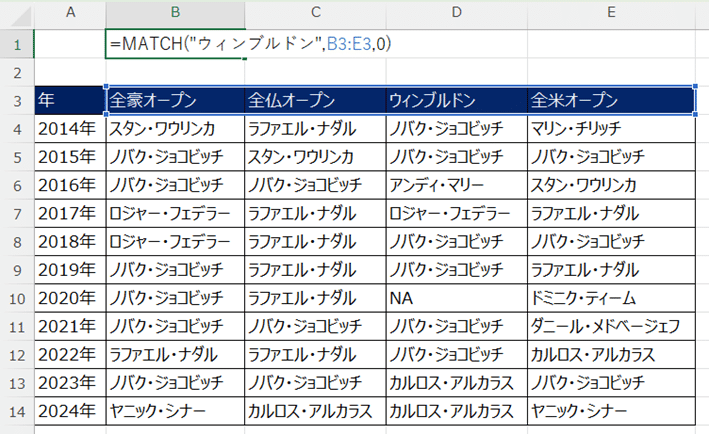Select the 2020年 cell
Image resolution: width=709 pixels, height=434 pixels.
70,298
